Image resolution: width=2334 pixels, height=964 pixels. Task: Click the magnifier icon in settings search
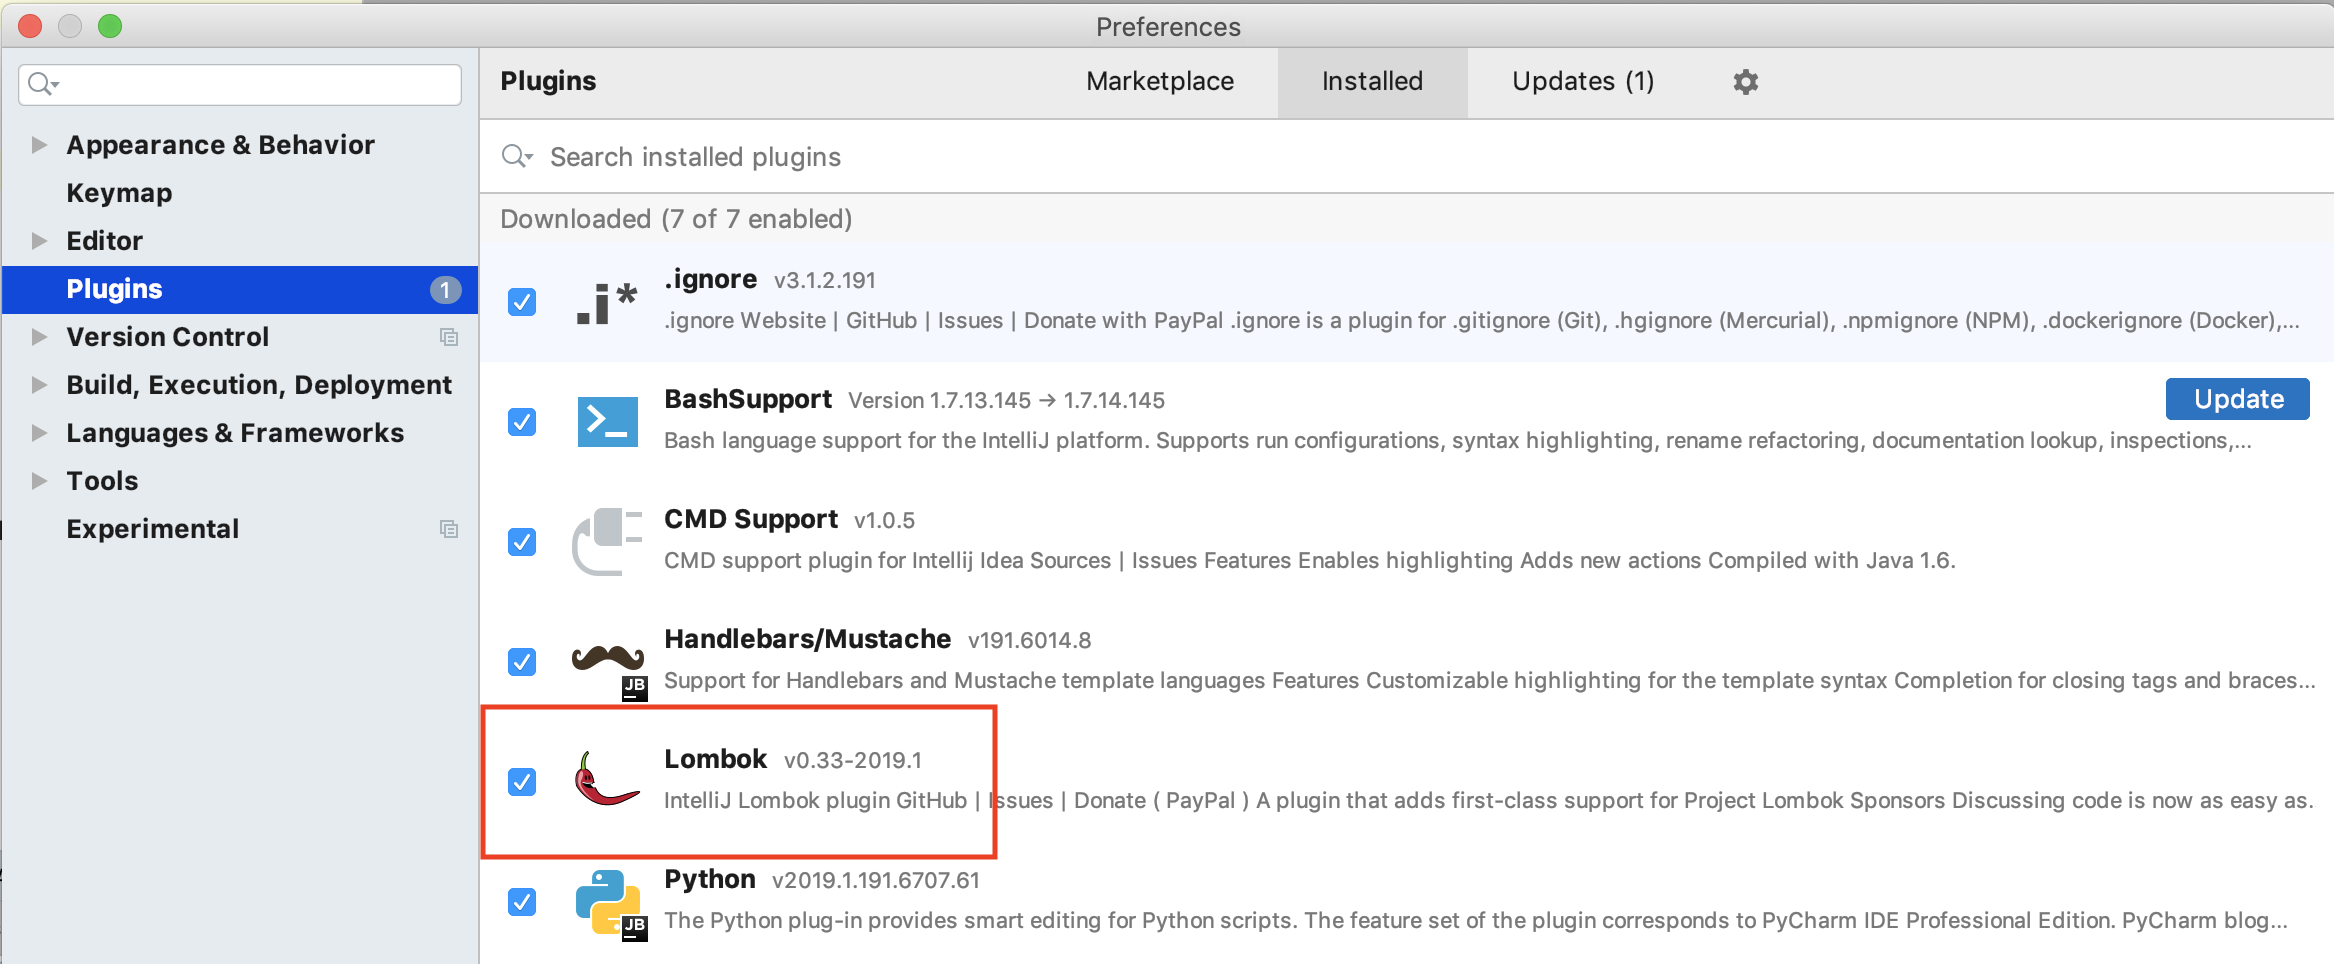tap(43, 84)
